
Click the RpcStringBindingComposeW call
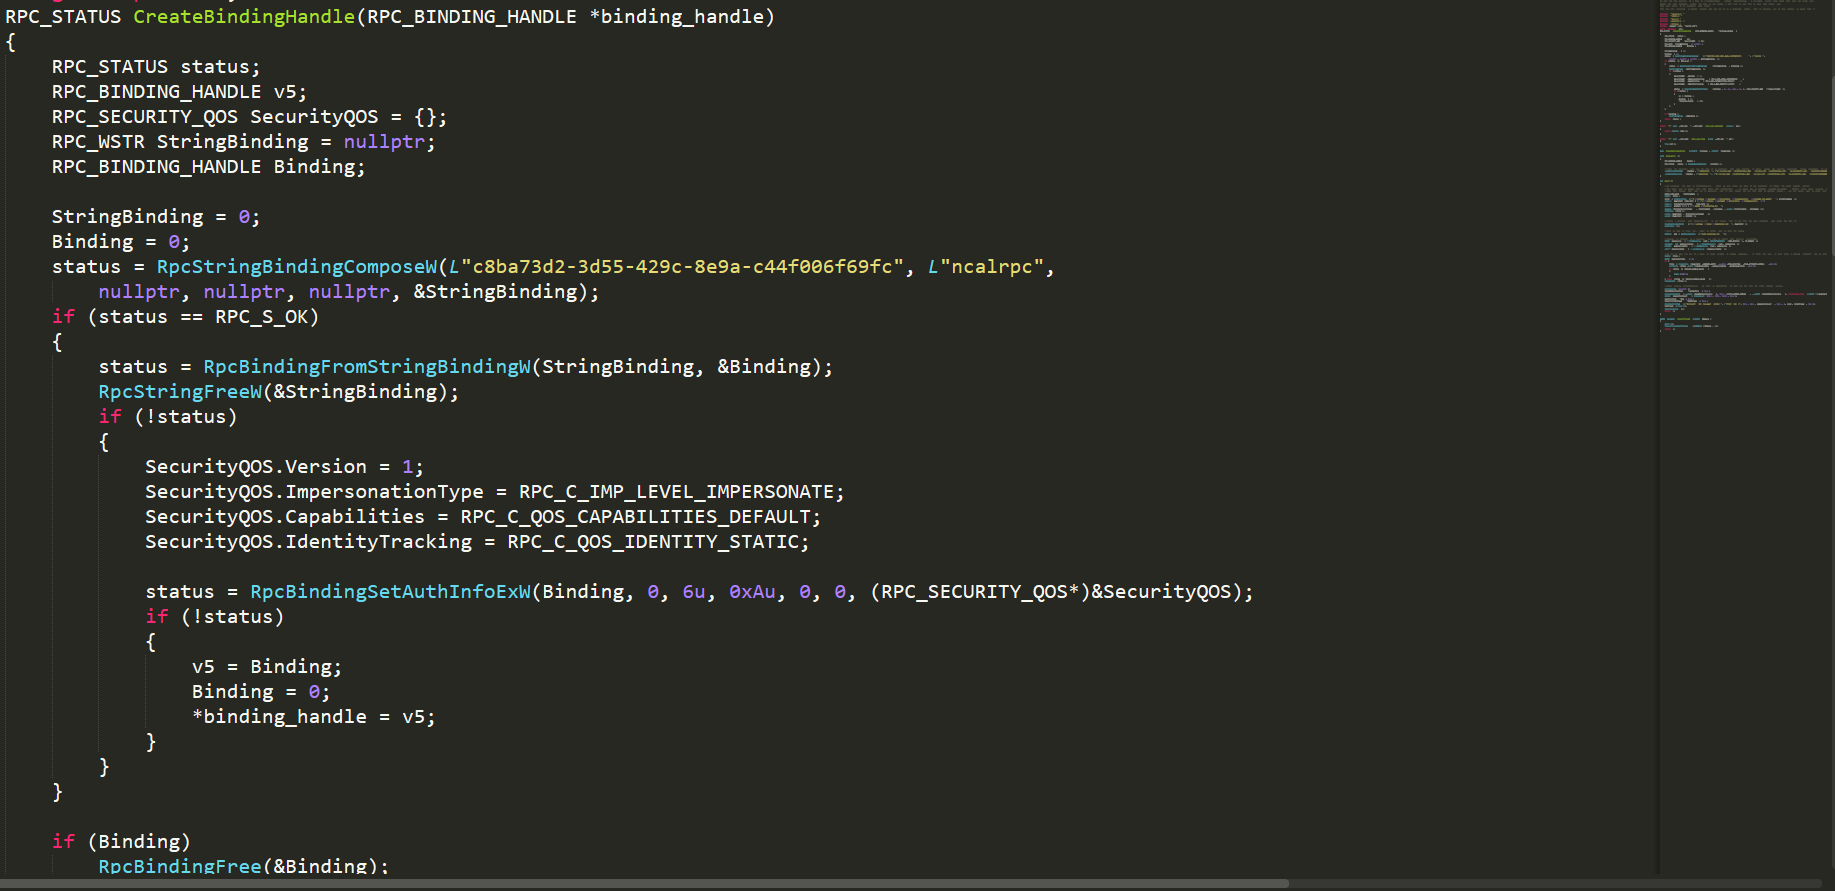coord(297,267)
